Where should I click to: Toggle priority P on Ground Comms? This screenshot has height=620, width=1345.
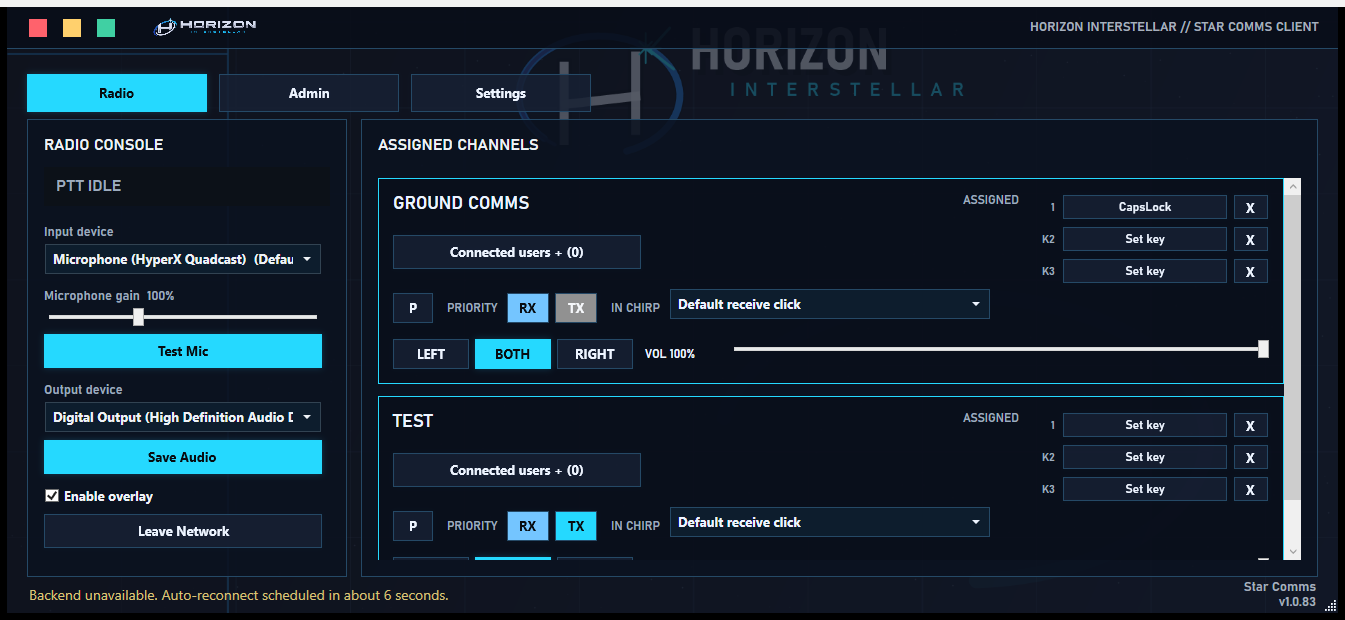pyautogui.click(x=413, y=308)
